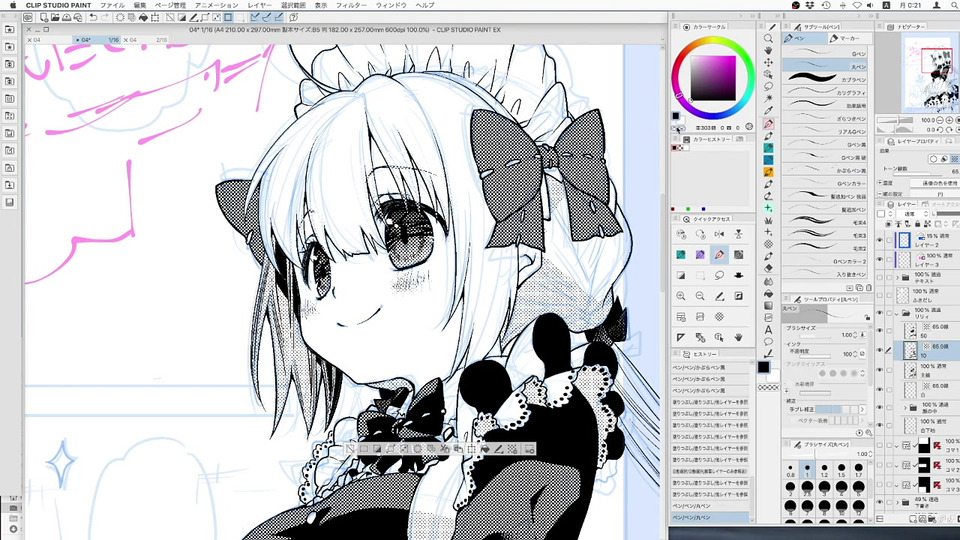Image resolution: width=960 pixels, height=540 pixels.
Task: Select the リアルGペン sub tool
Action: [827, 131]
